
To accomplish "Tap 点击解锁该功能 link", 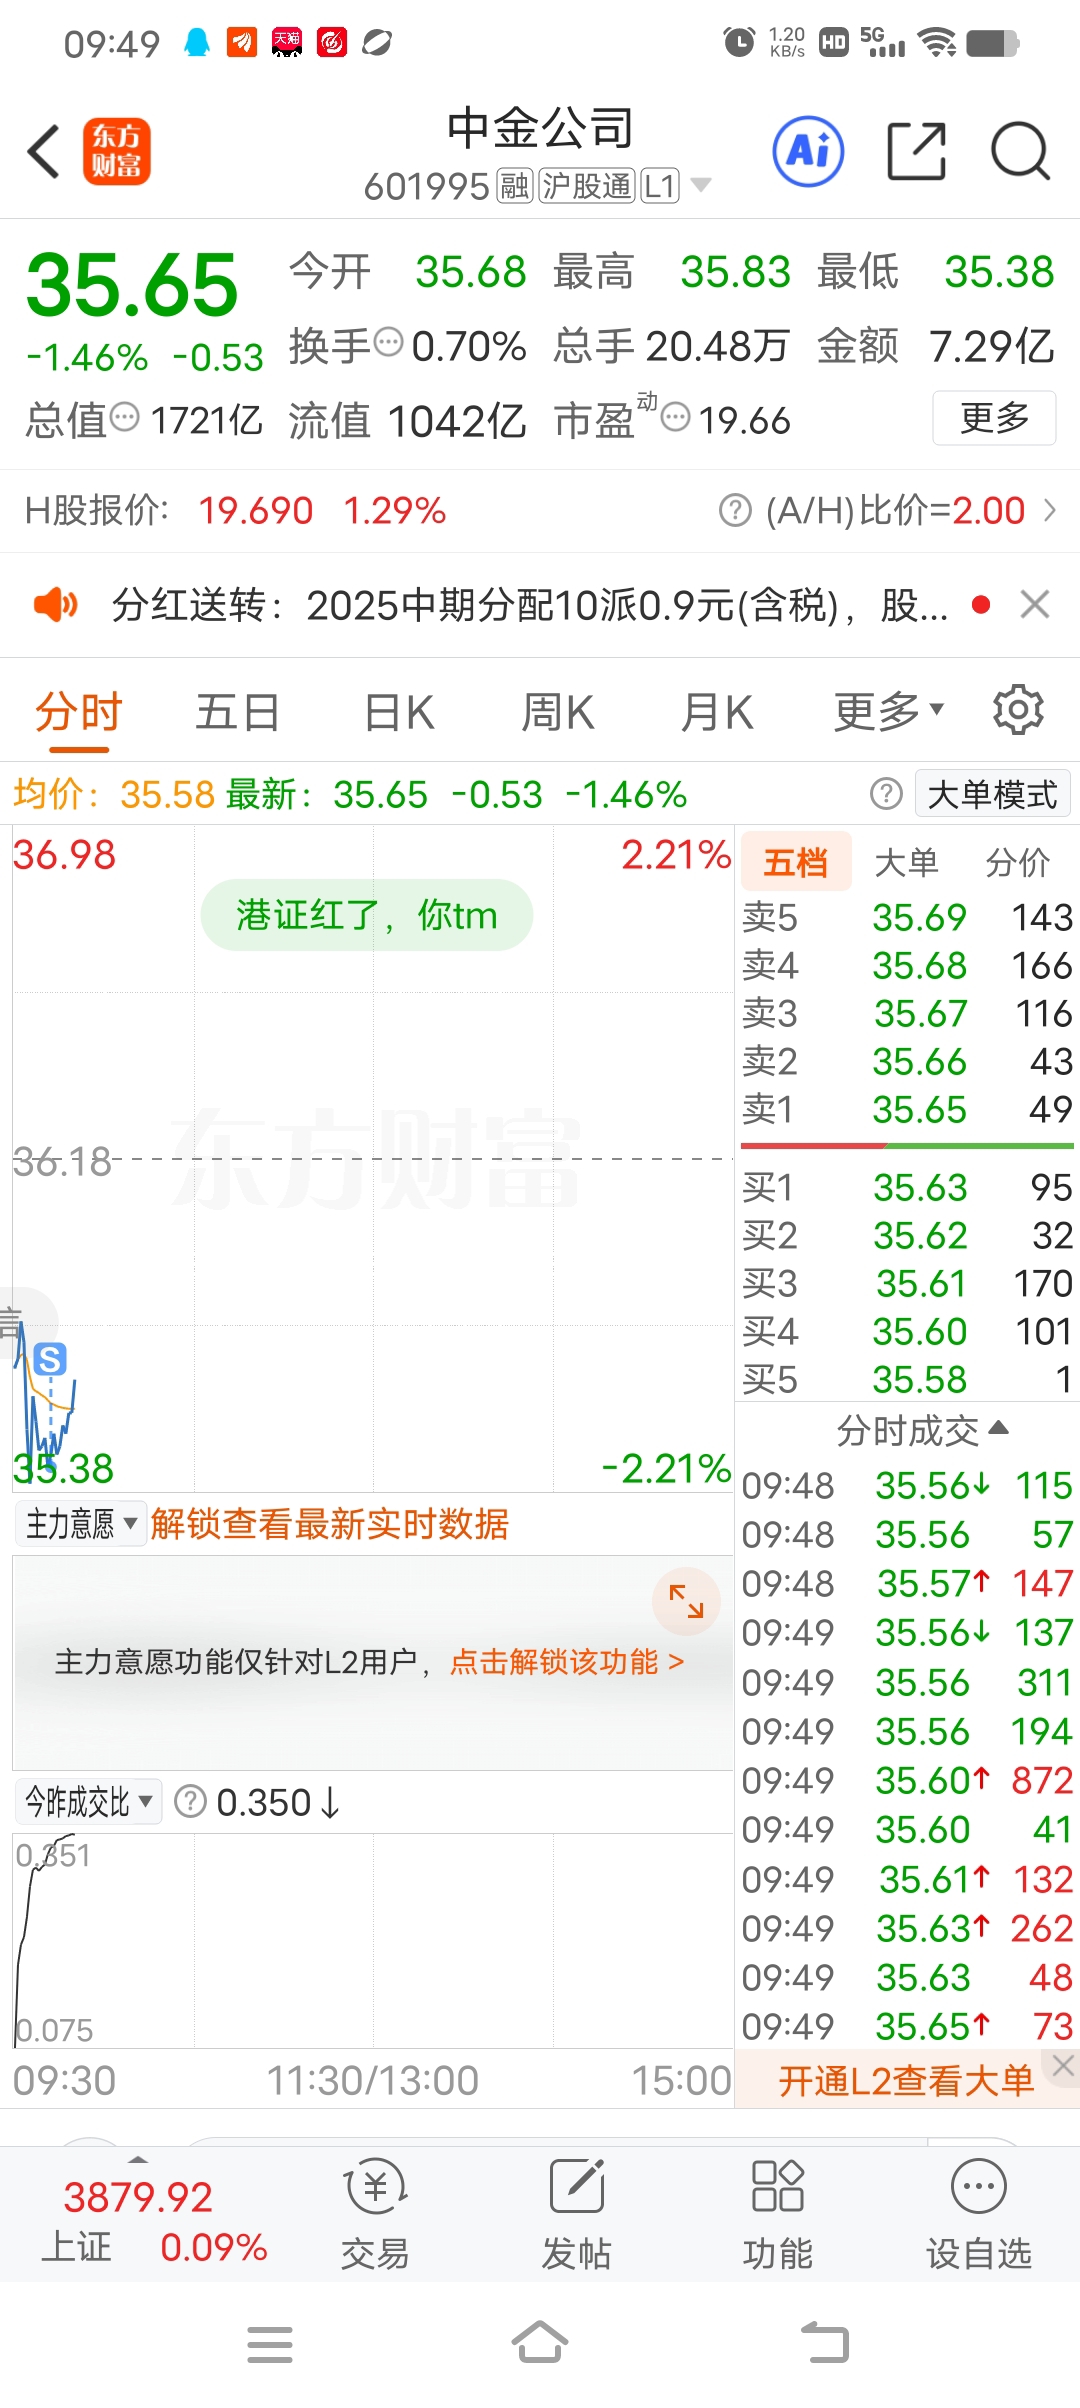I will 567,1661.
